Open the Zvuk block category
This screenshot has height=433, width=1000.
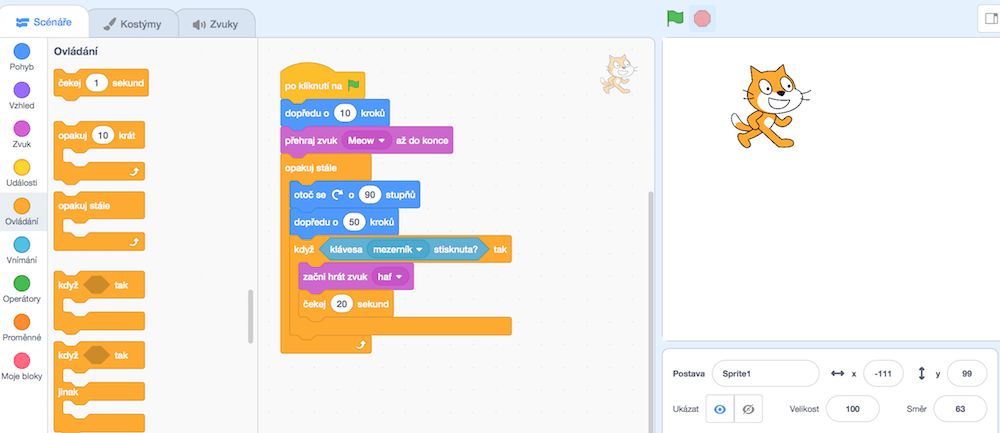pos(22,134)
